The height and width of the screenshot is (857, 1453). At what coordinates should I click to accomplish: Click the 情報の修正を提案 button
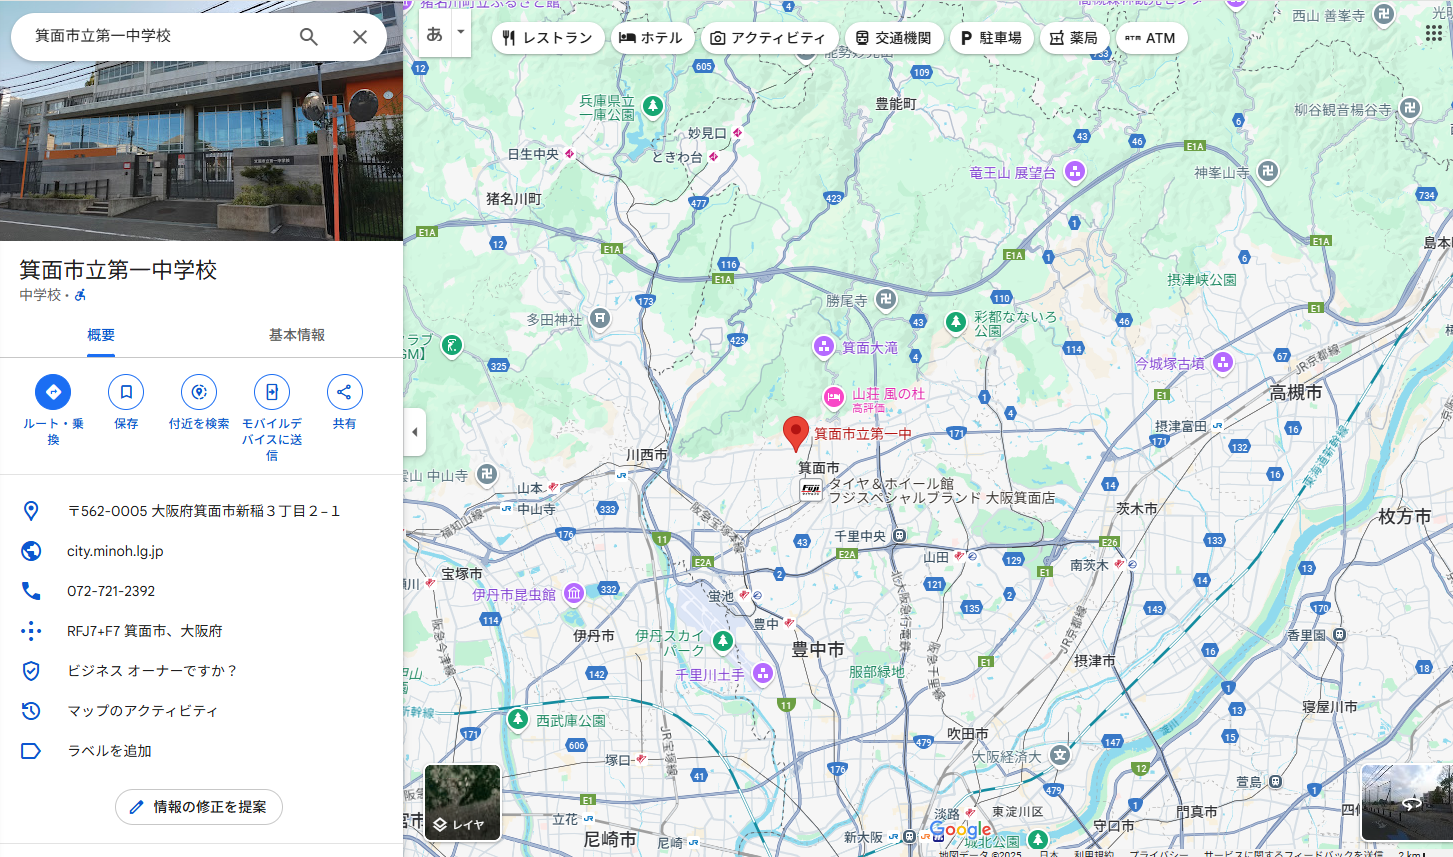pos(199,807)
